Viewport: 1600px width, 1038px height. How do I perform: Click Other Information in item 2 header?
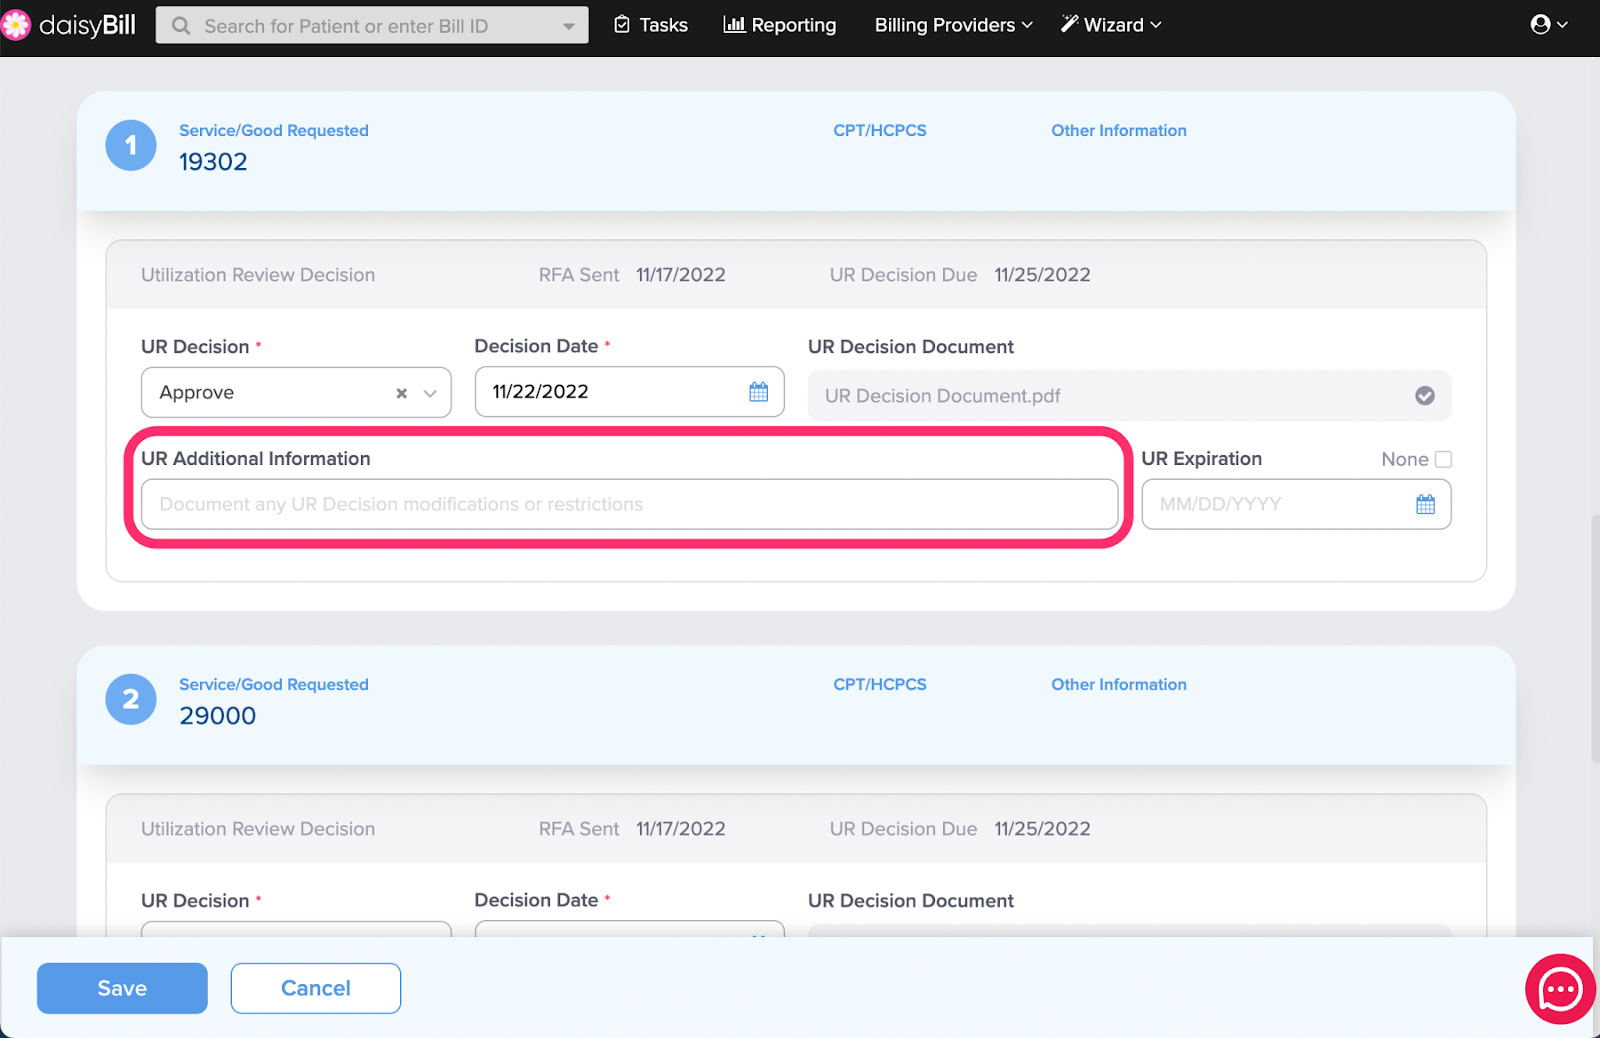point(1118,685)
